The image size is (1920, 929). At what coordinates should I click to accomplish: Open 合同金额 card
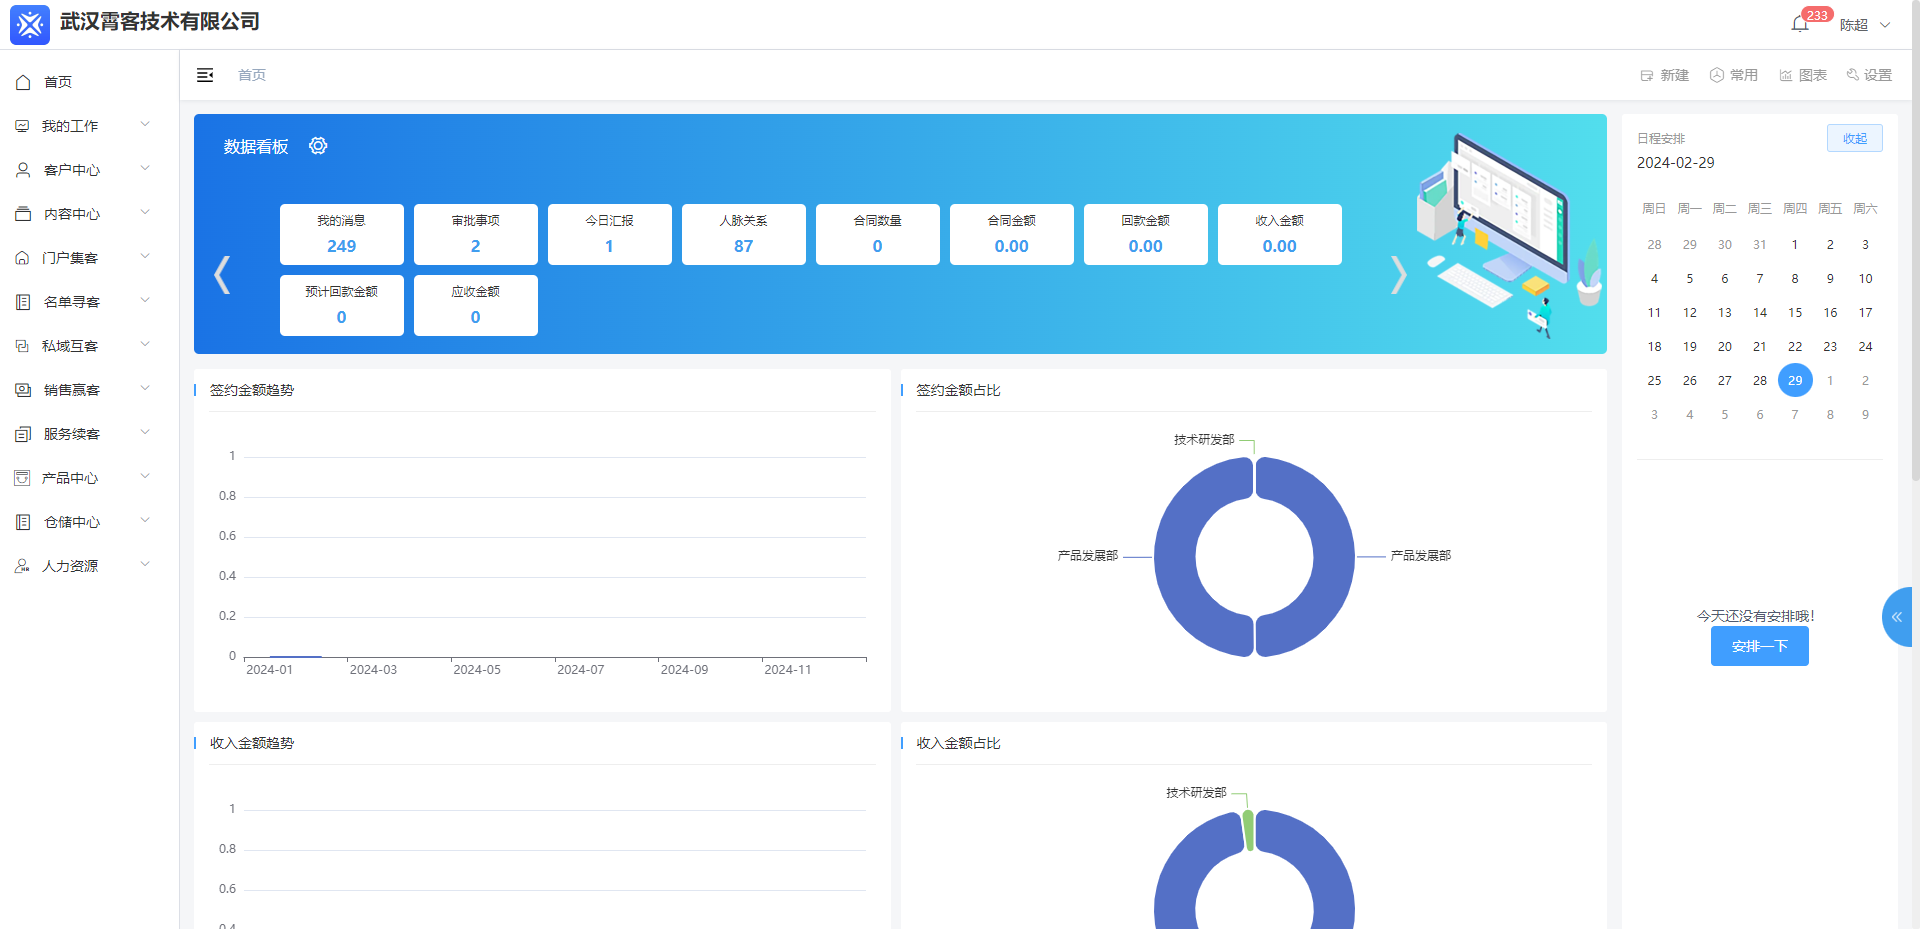(1012, 234)
